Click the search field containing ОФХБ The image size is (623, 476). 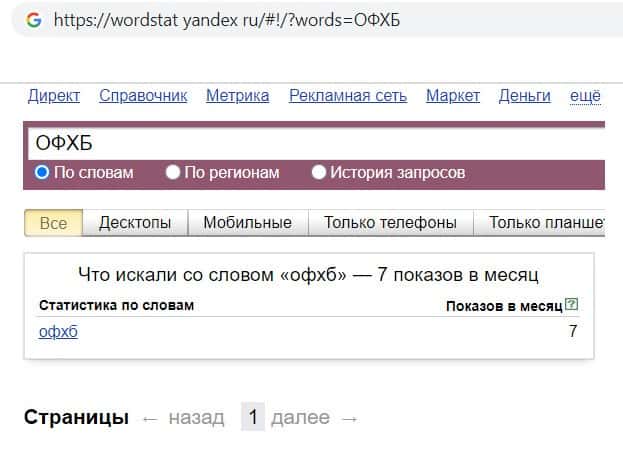pos(316,143)
